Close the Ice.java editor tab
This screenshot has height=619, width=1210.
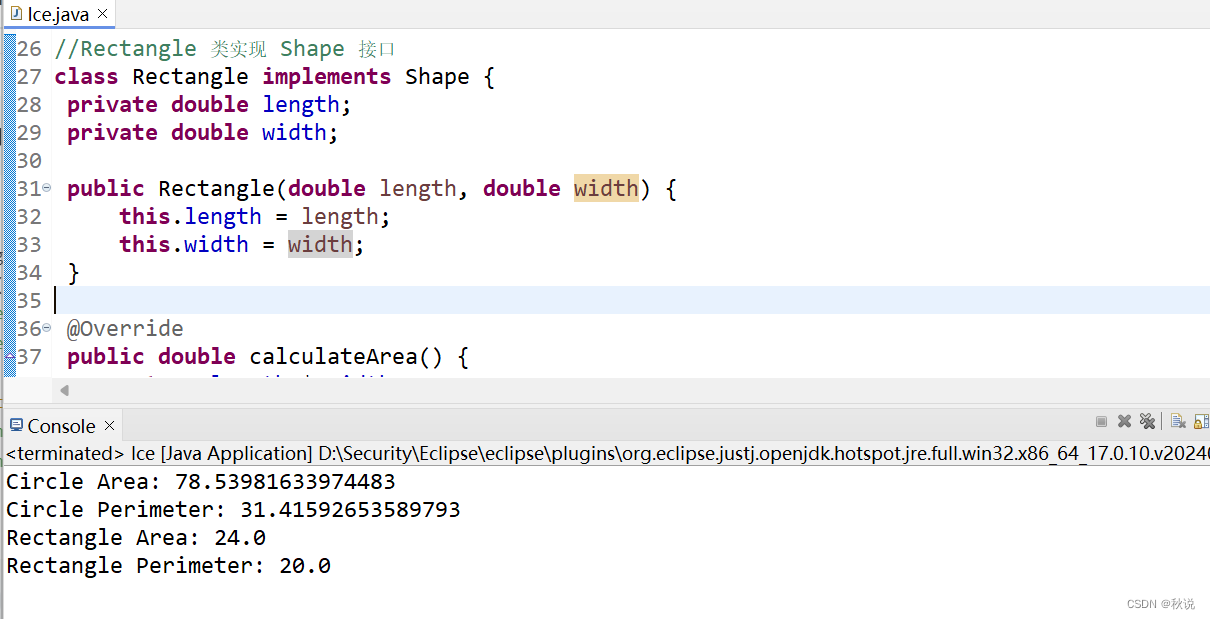[102, 14]
